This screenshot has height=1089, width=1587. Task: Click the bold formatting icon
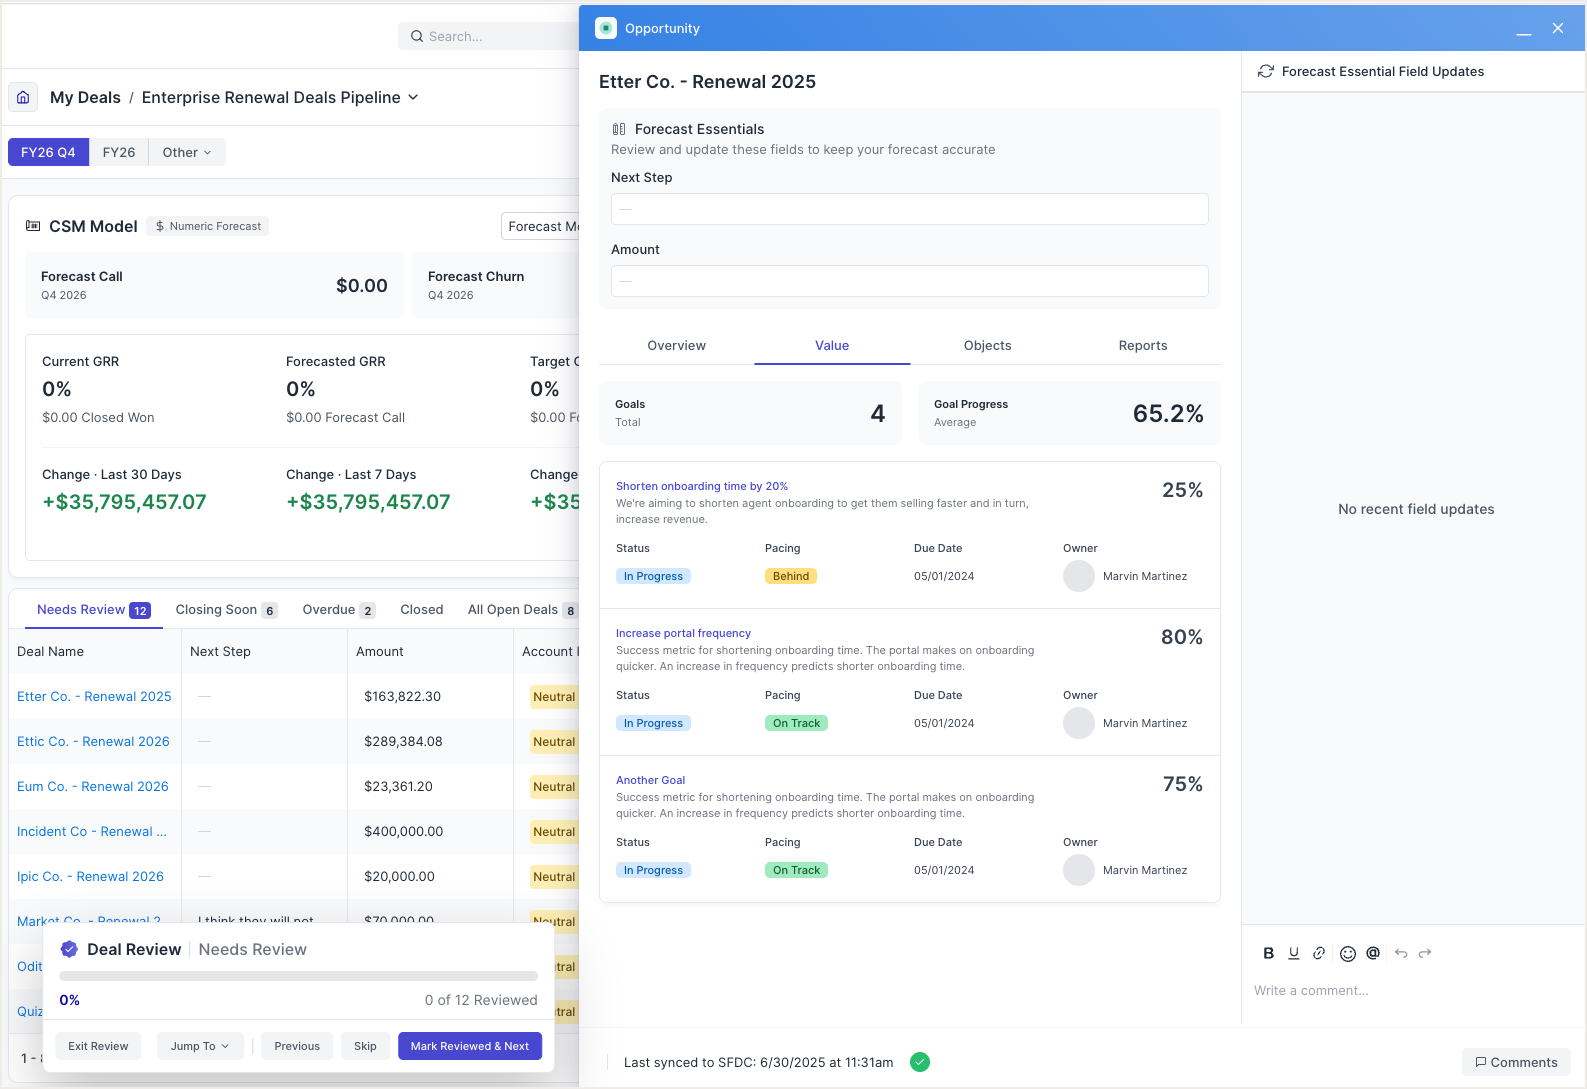coord(1268,953)
